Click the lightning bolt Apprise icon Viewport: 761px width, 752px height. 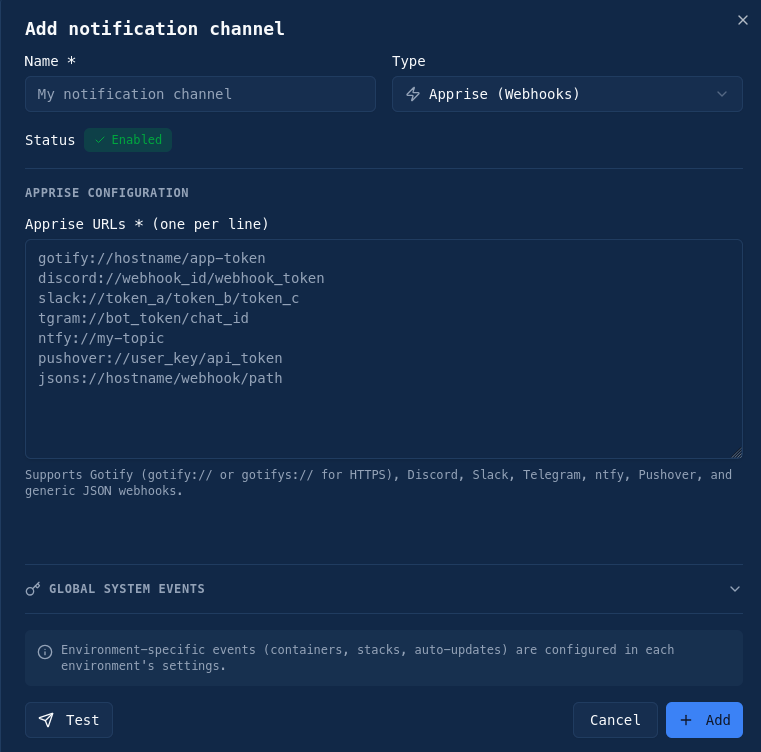[x=413, y=94]
